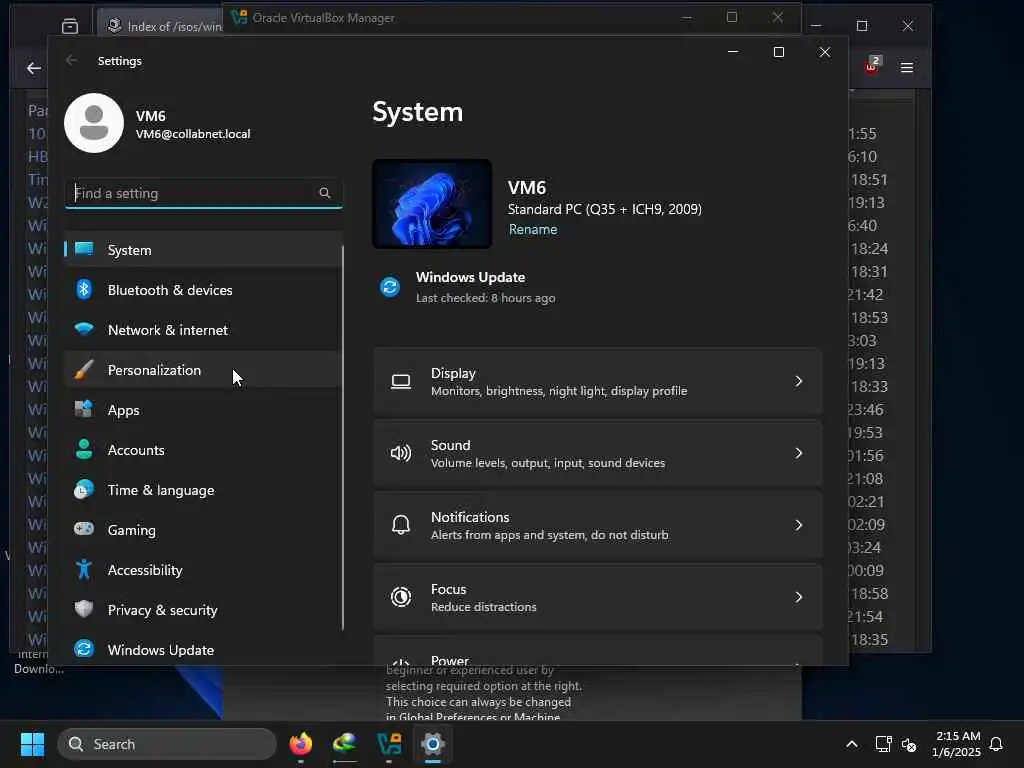Click the Settings gear in the taskbar

pyautogui.click(x=433, y=744)
